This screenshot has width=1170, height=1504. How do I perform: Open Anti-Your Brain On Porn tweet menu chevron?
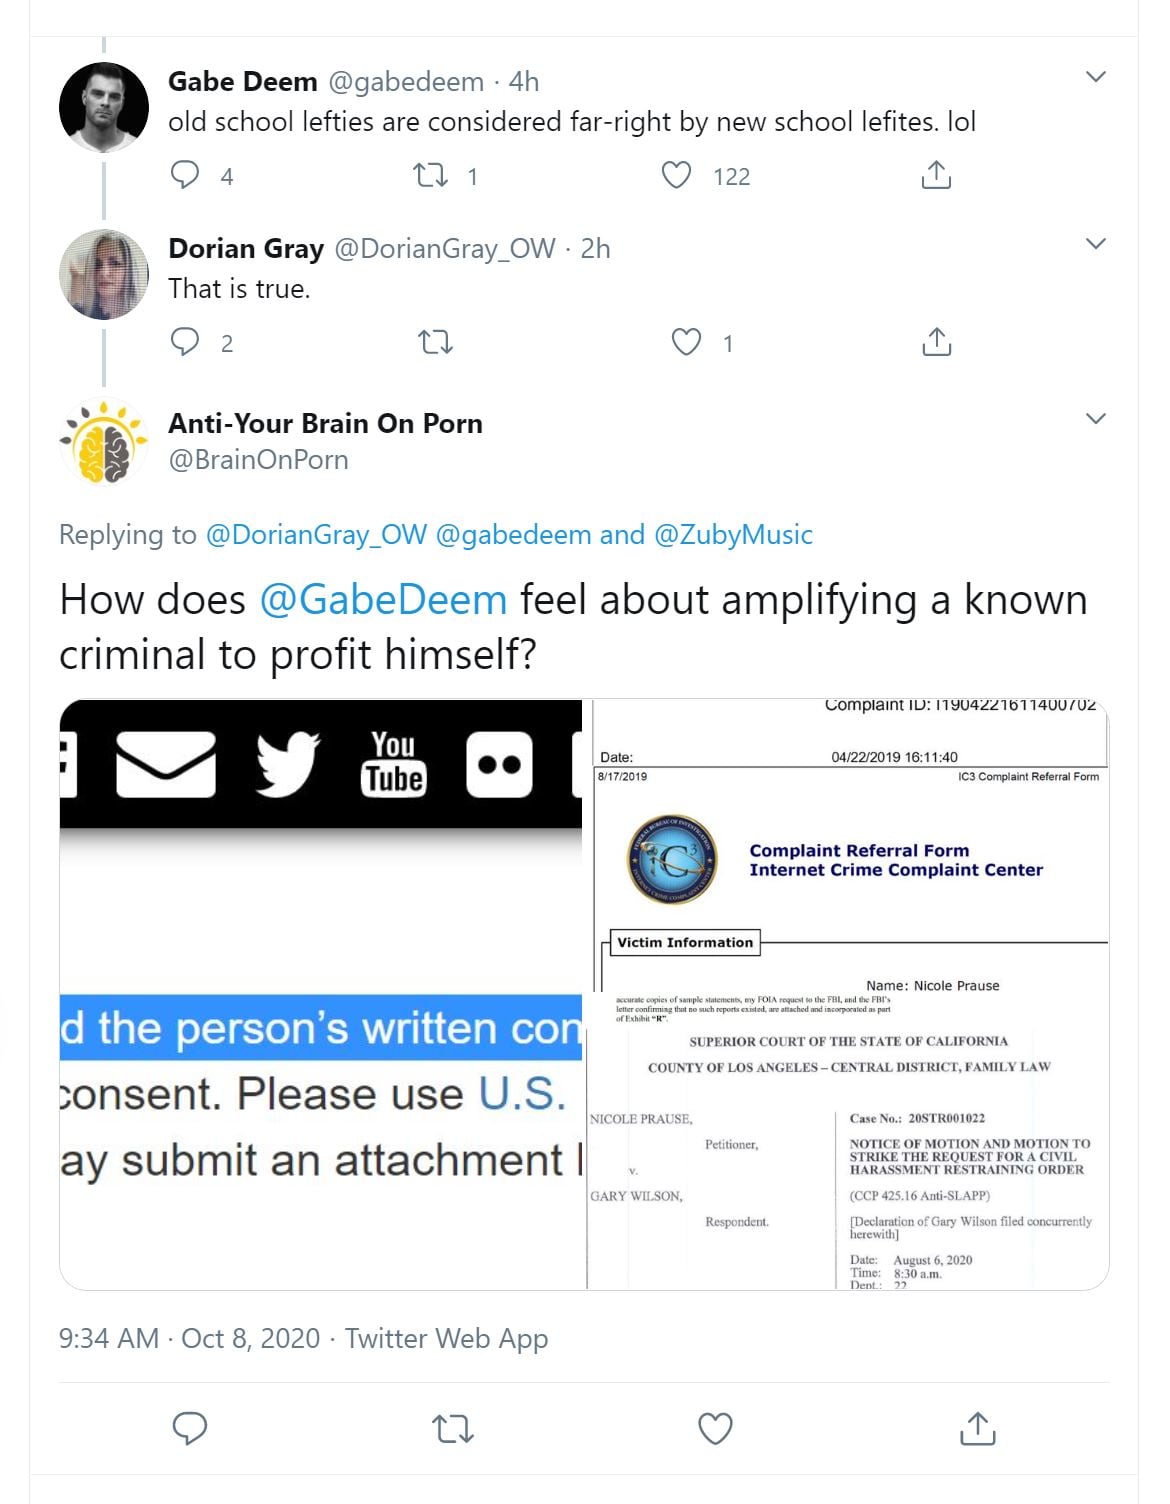1096,419
